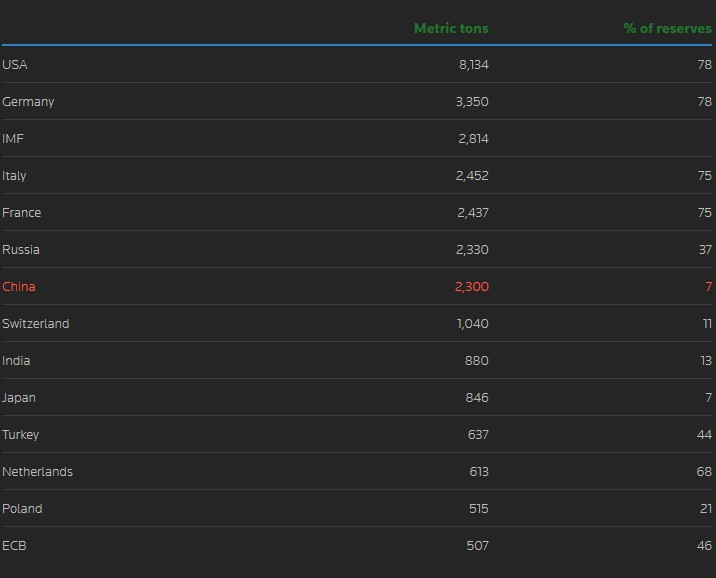Click the Poland row label
Screen dimensions: 716x578
tap(22, 509)
